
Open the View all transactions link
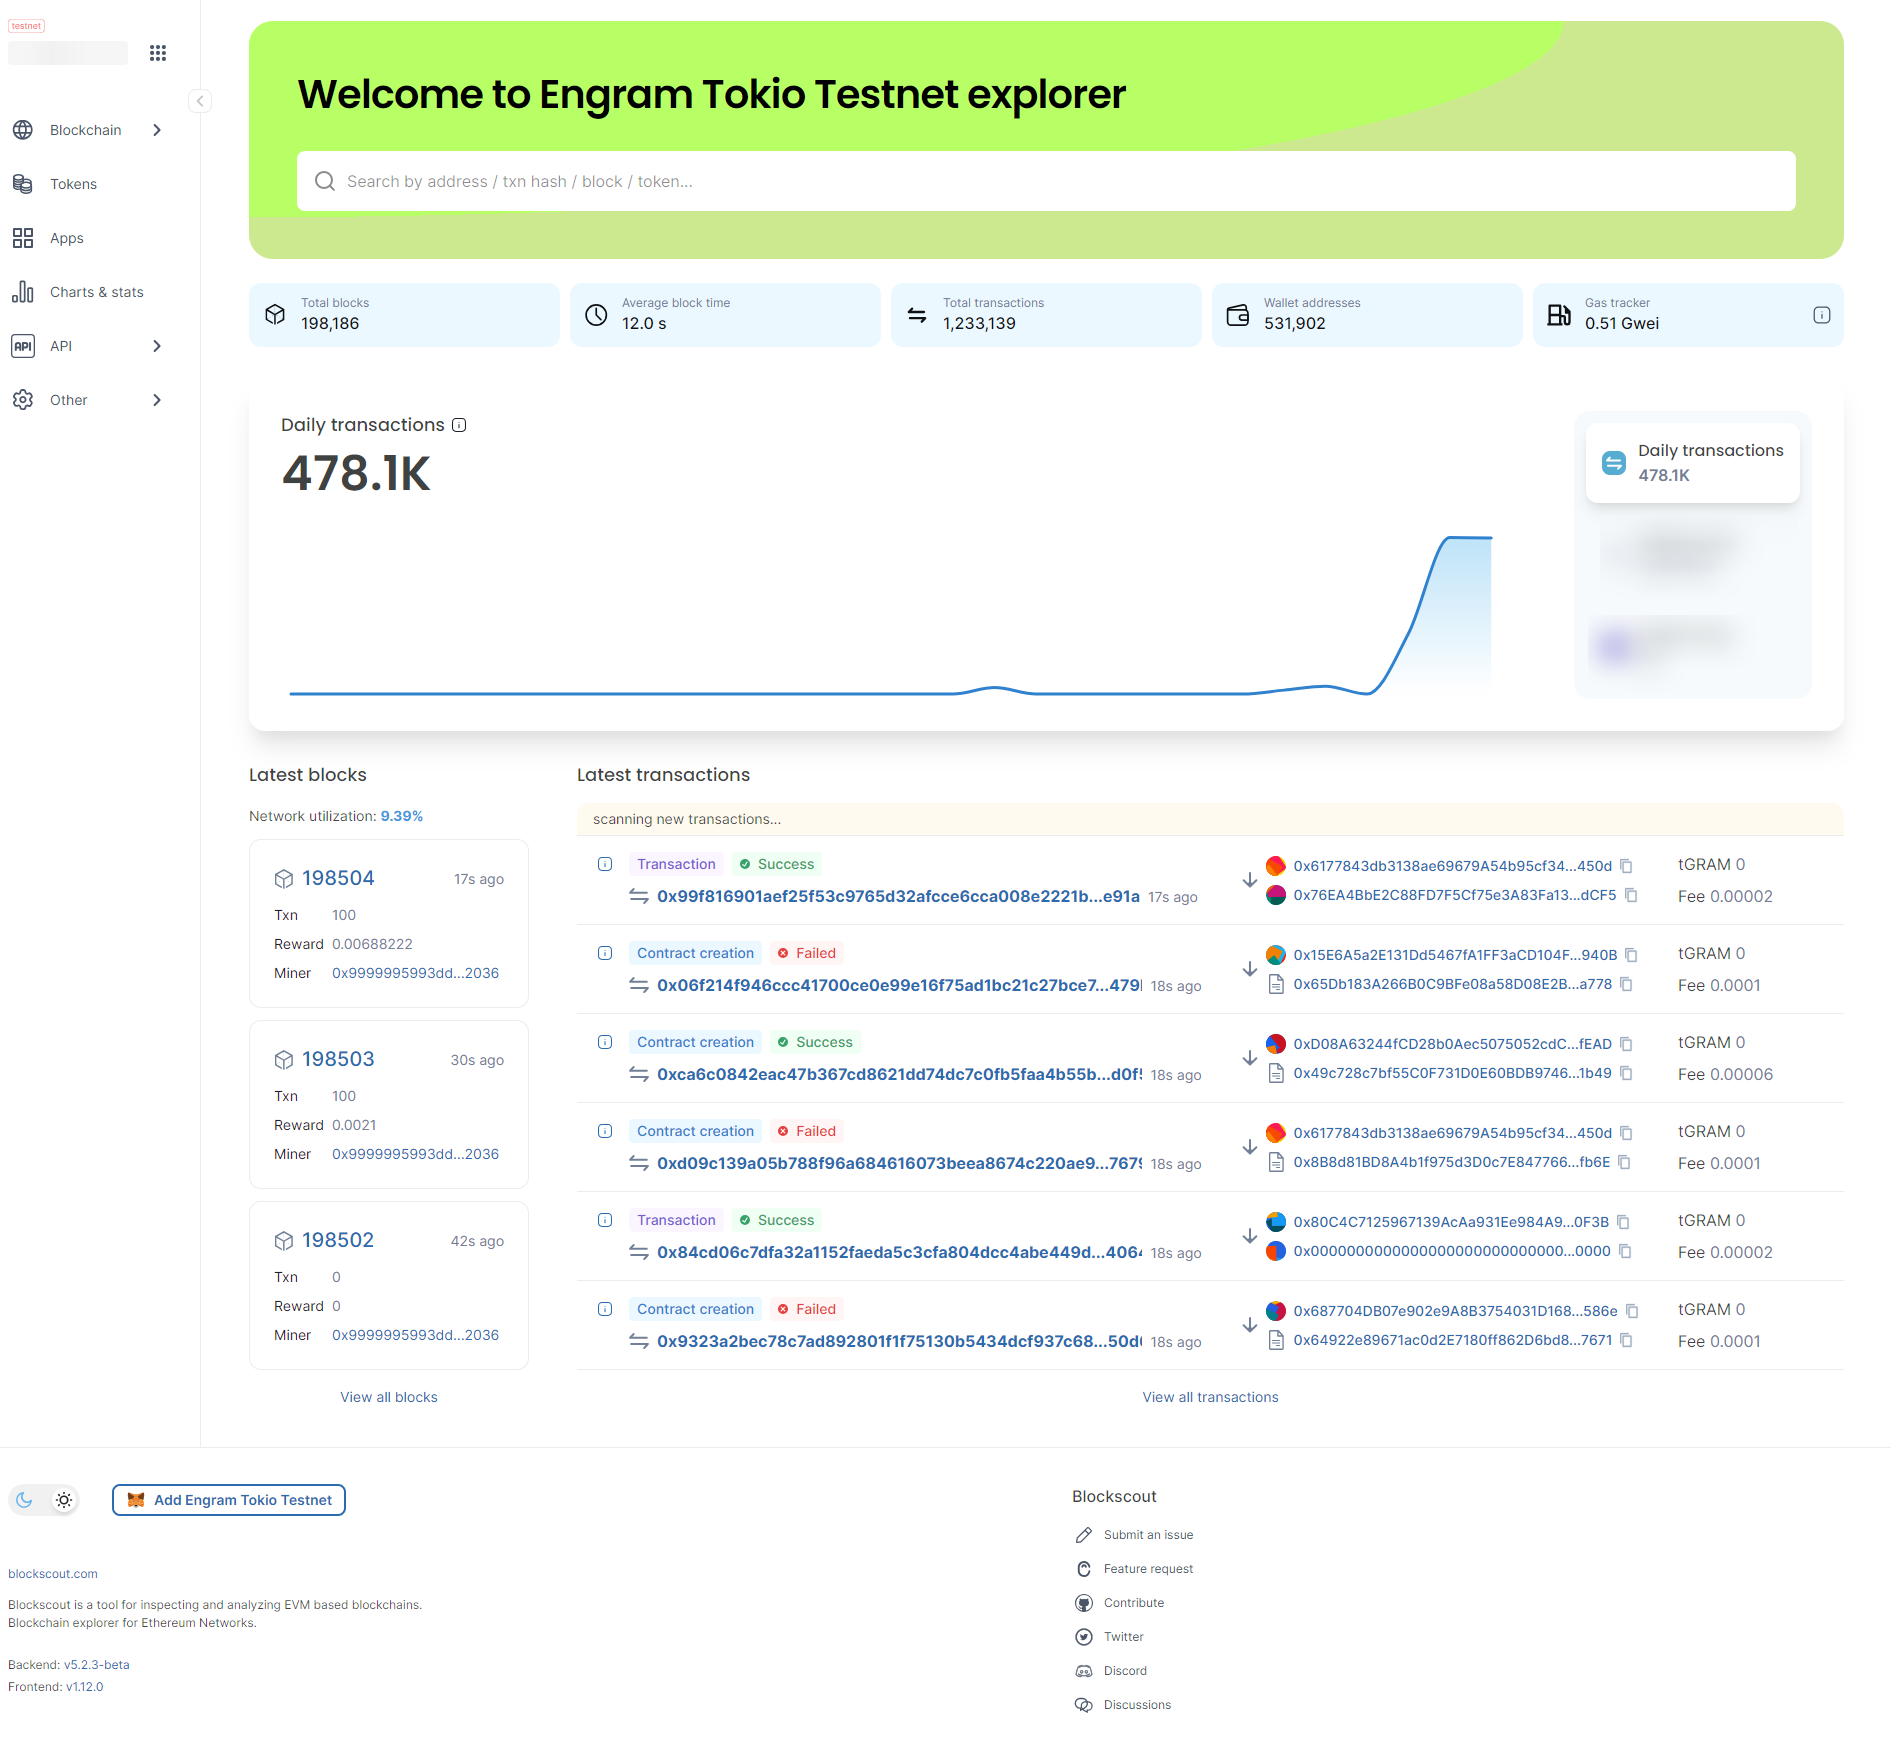(x=1210, y=1397)
